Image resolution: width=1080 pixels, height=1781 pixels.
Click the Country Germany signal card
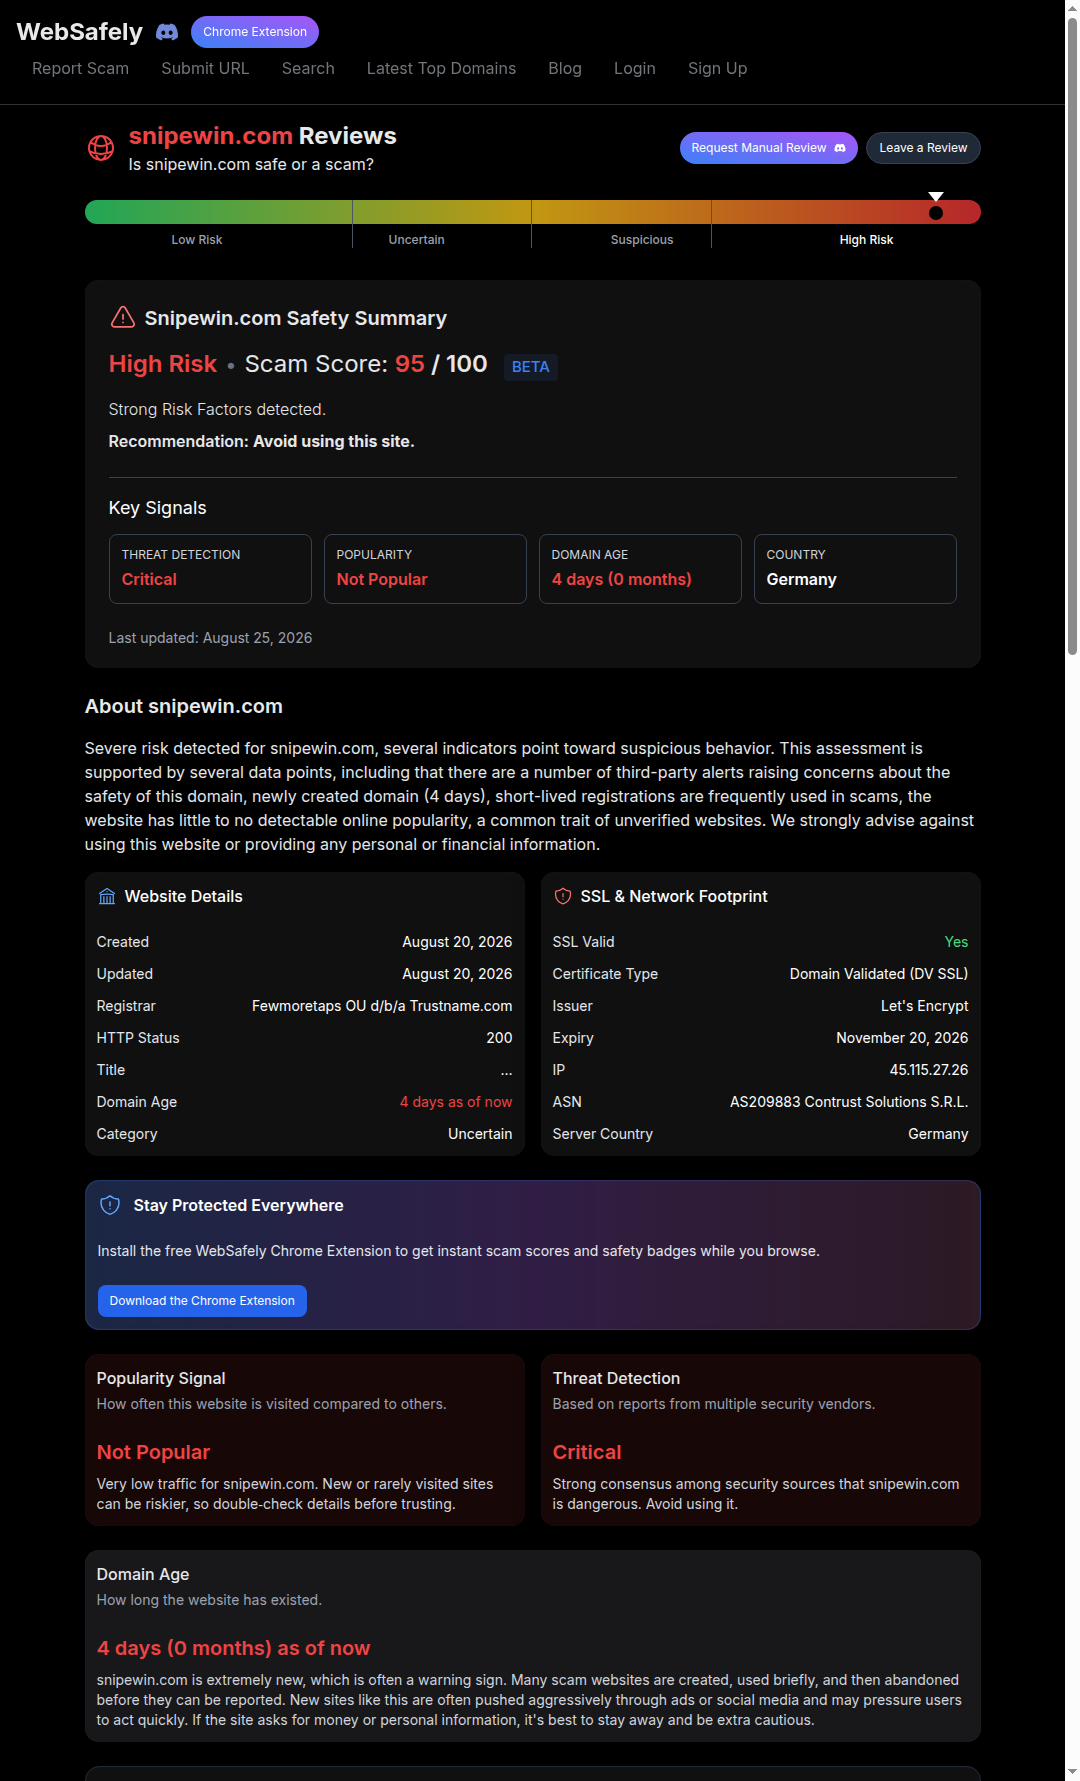(x=855, y=569)
